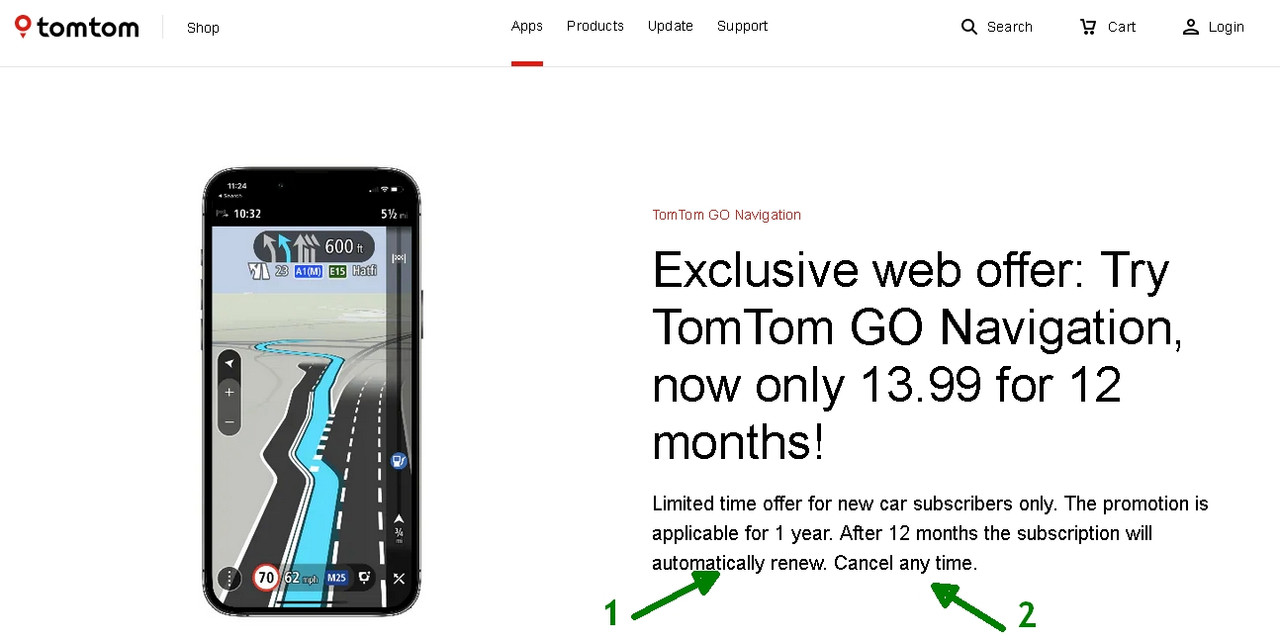This screenshot has height=642, width=1280.
Task: Tap the M25 road badge on phone
Action: click(337, 578)
